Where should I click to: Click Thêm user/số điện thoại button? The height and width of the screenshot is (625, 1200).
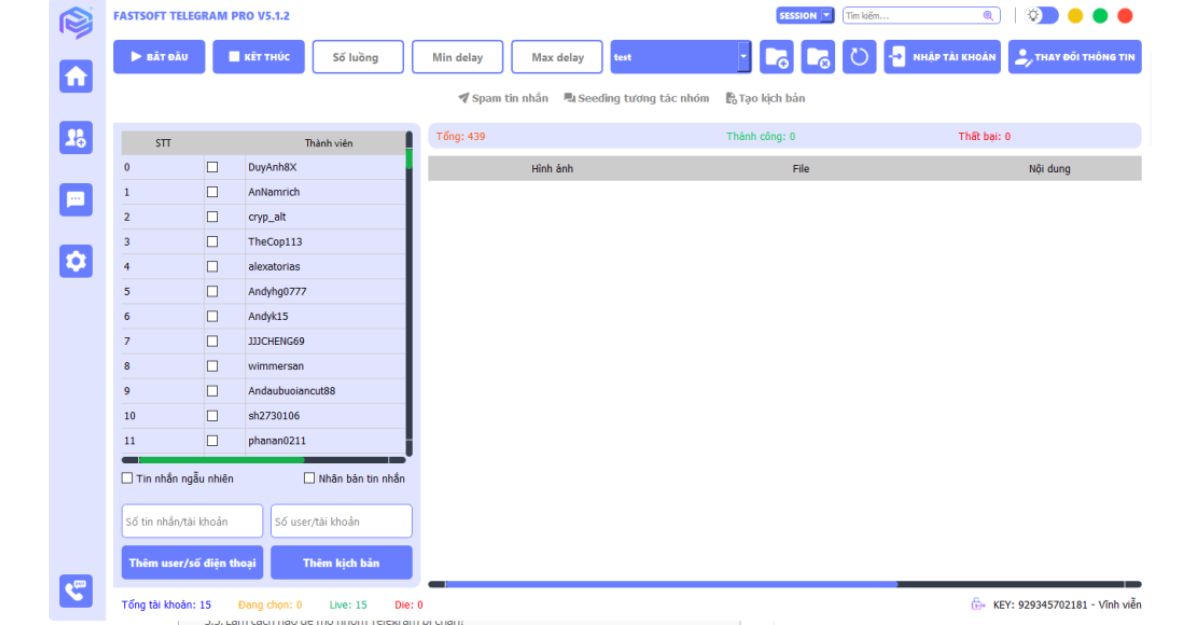pos(192,563)
